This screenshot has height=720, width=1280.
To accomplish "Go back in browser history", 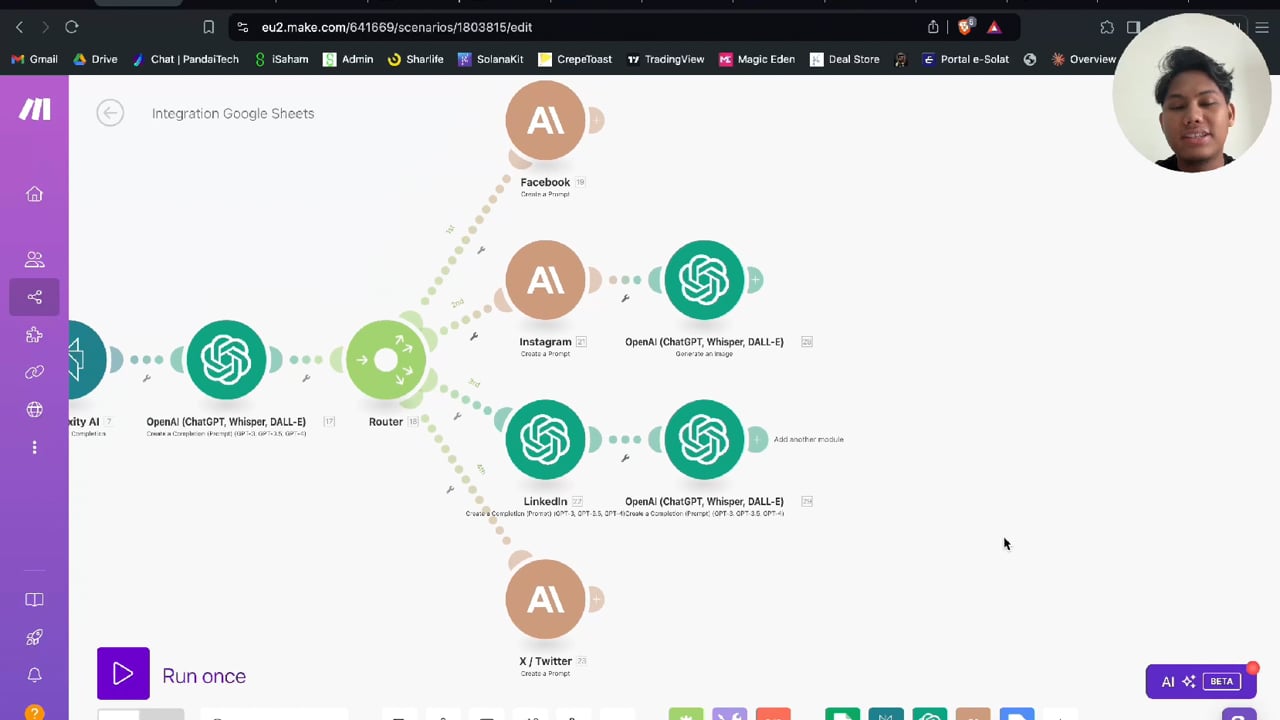I will (19, 27).
